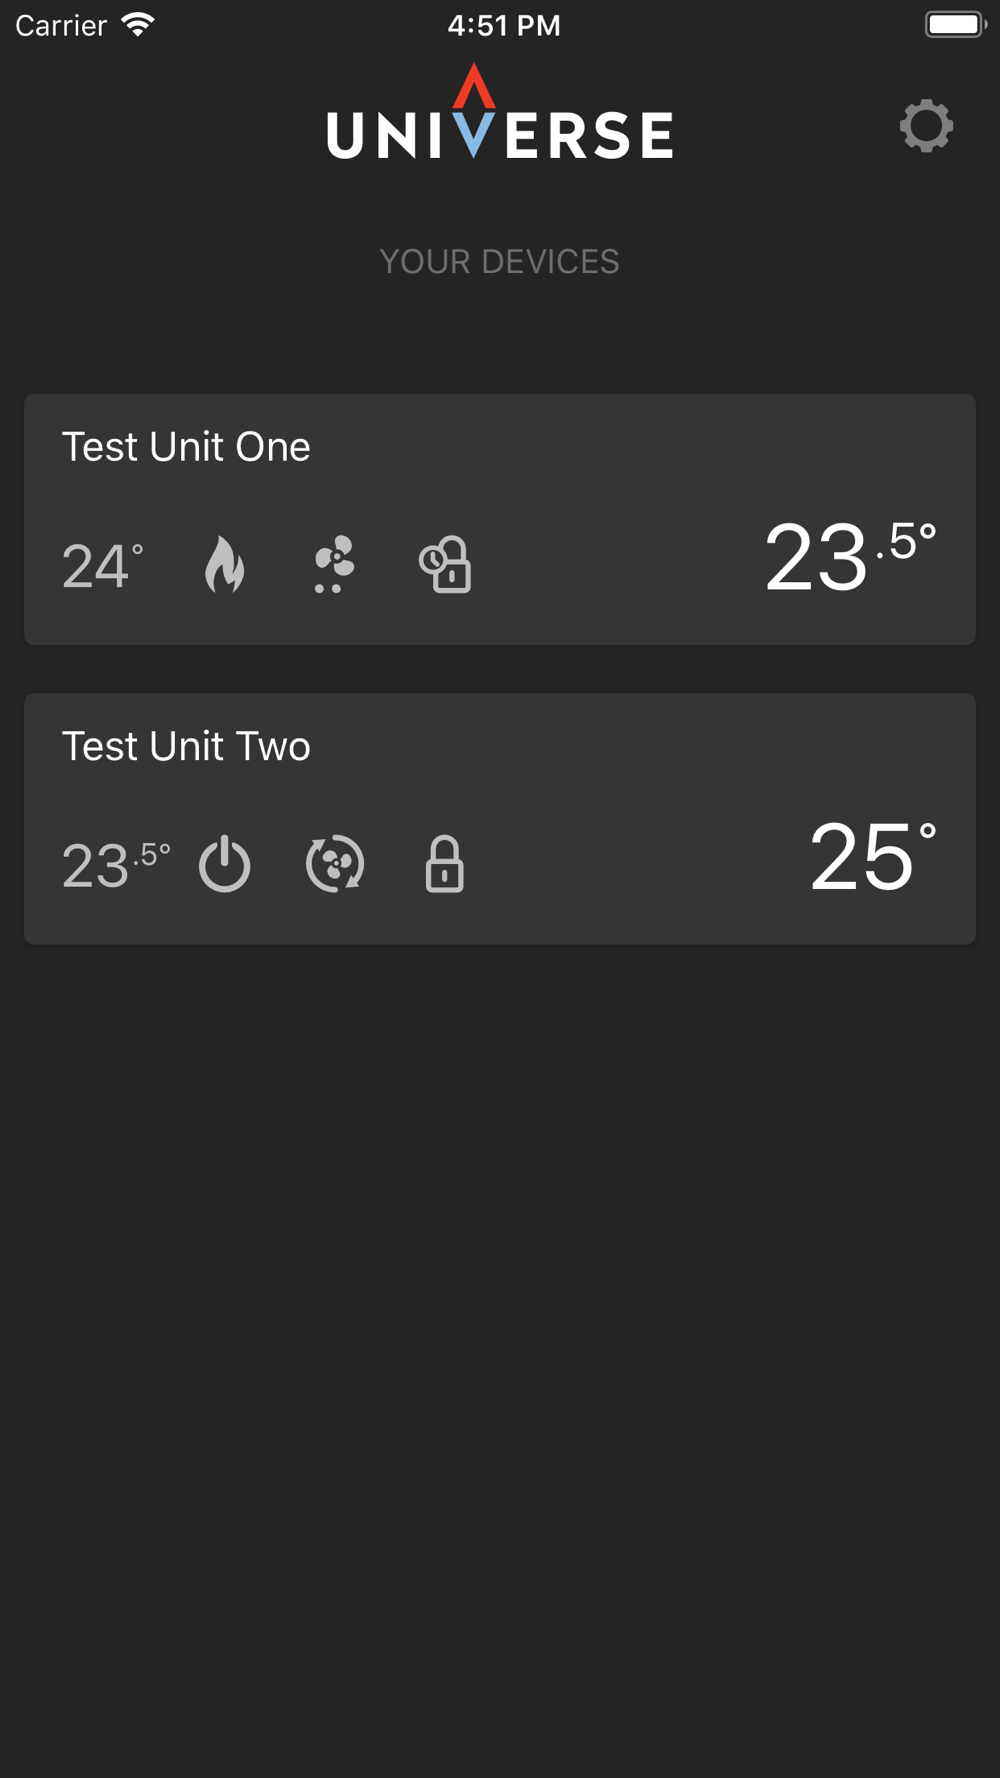Open the settings gear icon
The width and height of the screenshot is (1000, 1778).
tap(926, 126)
